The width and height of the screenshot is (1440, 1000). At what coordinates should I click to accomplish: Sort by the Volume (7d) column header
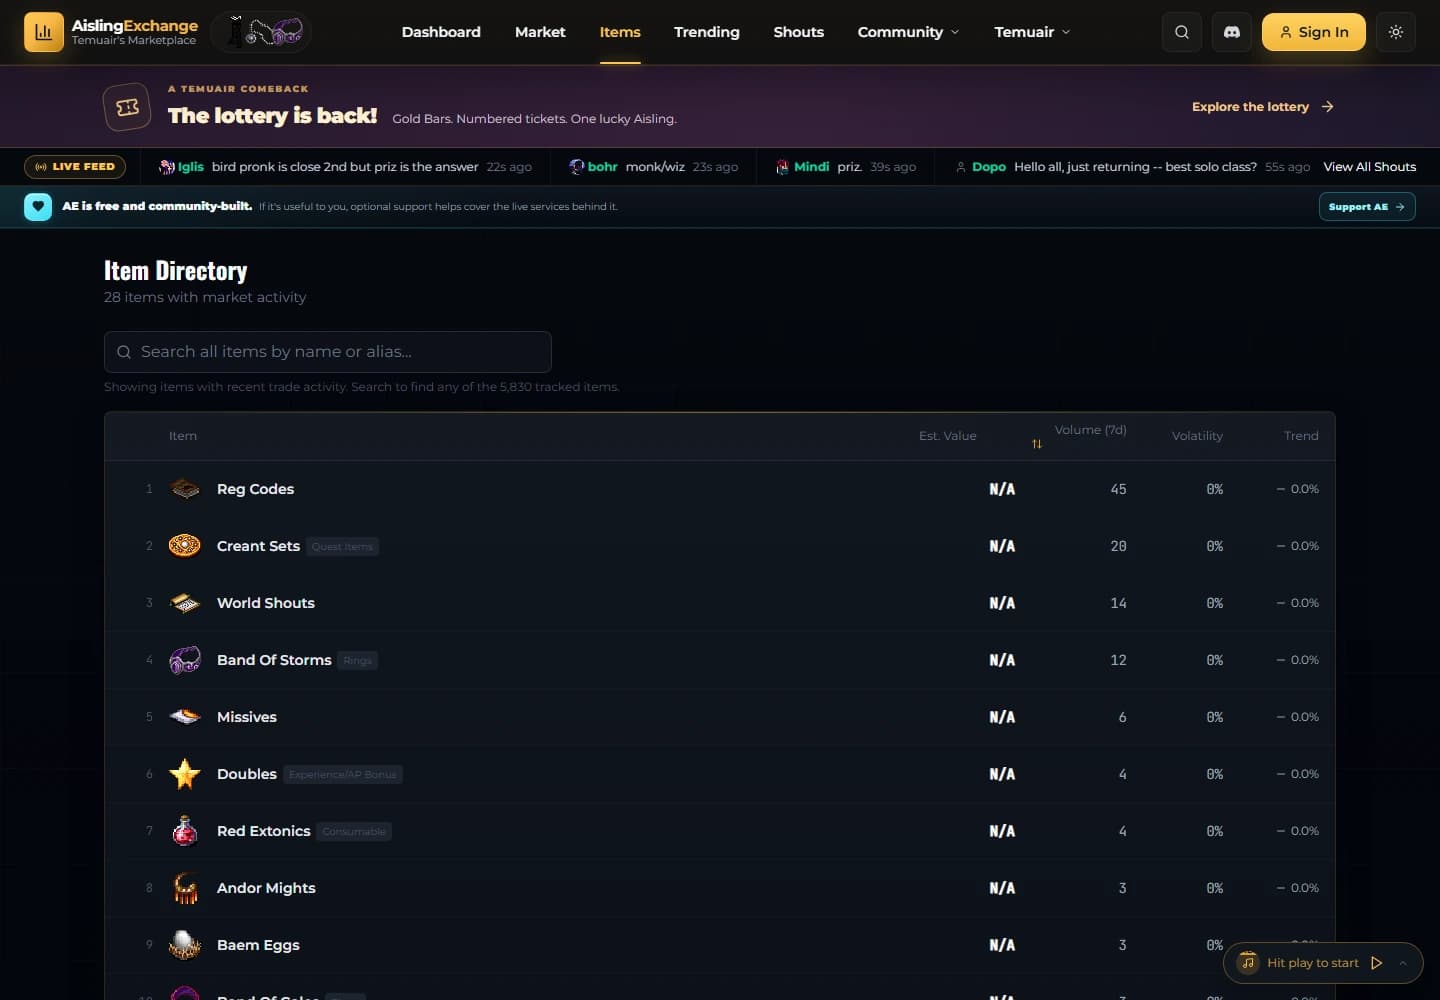click(1090, 430)
